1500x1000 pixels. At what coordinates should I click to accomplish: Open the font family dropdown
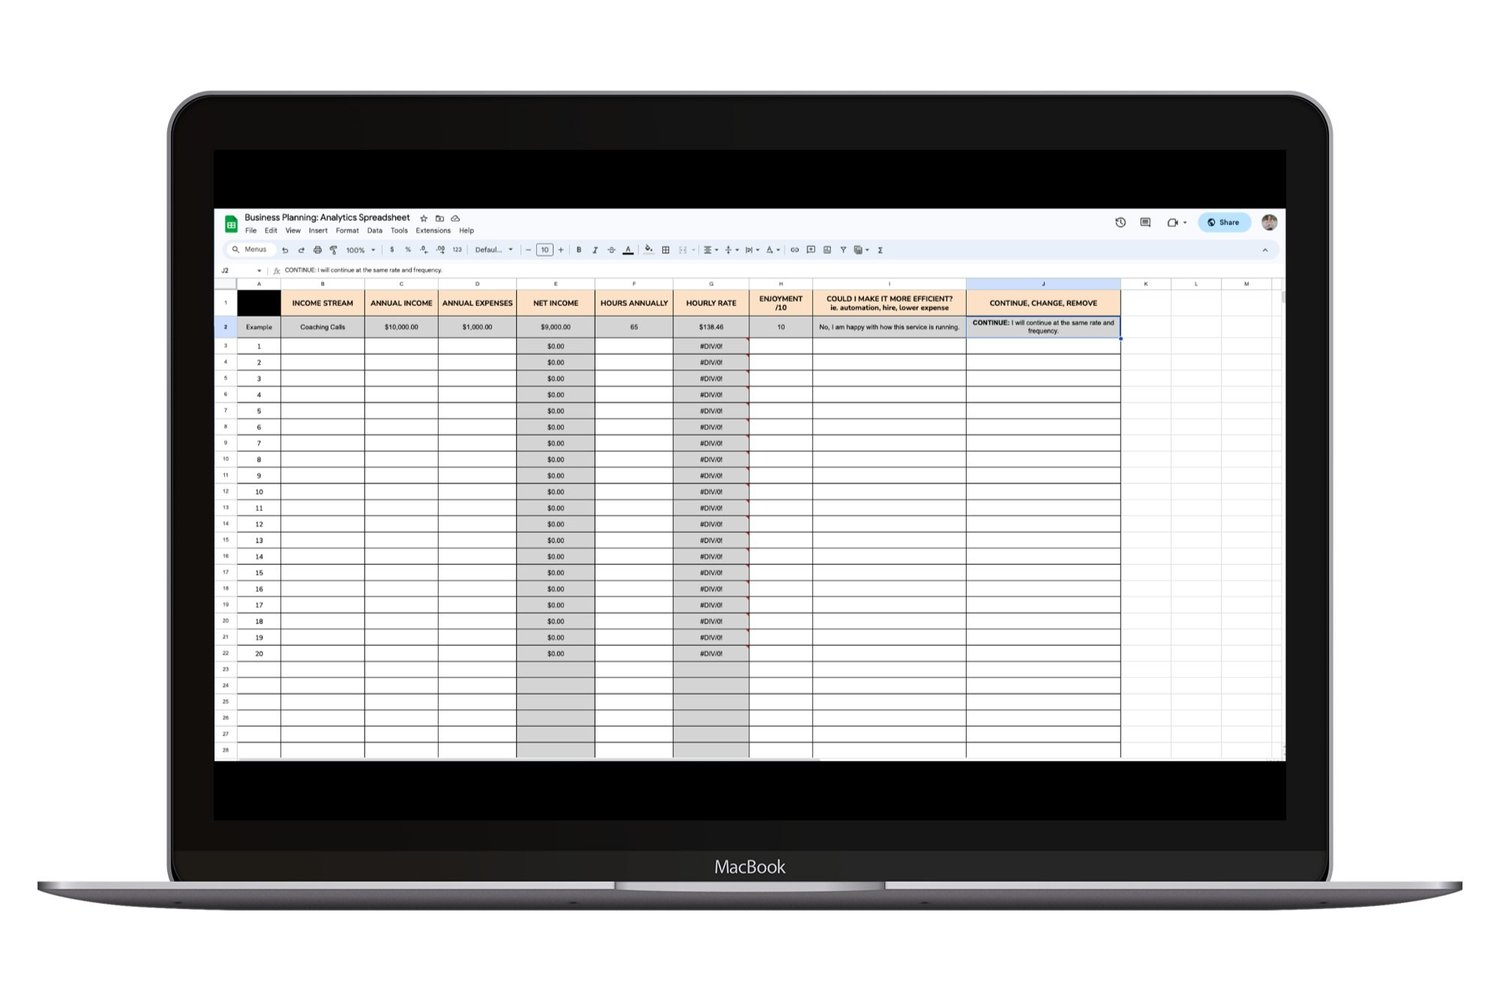pos(494,250)
